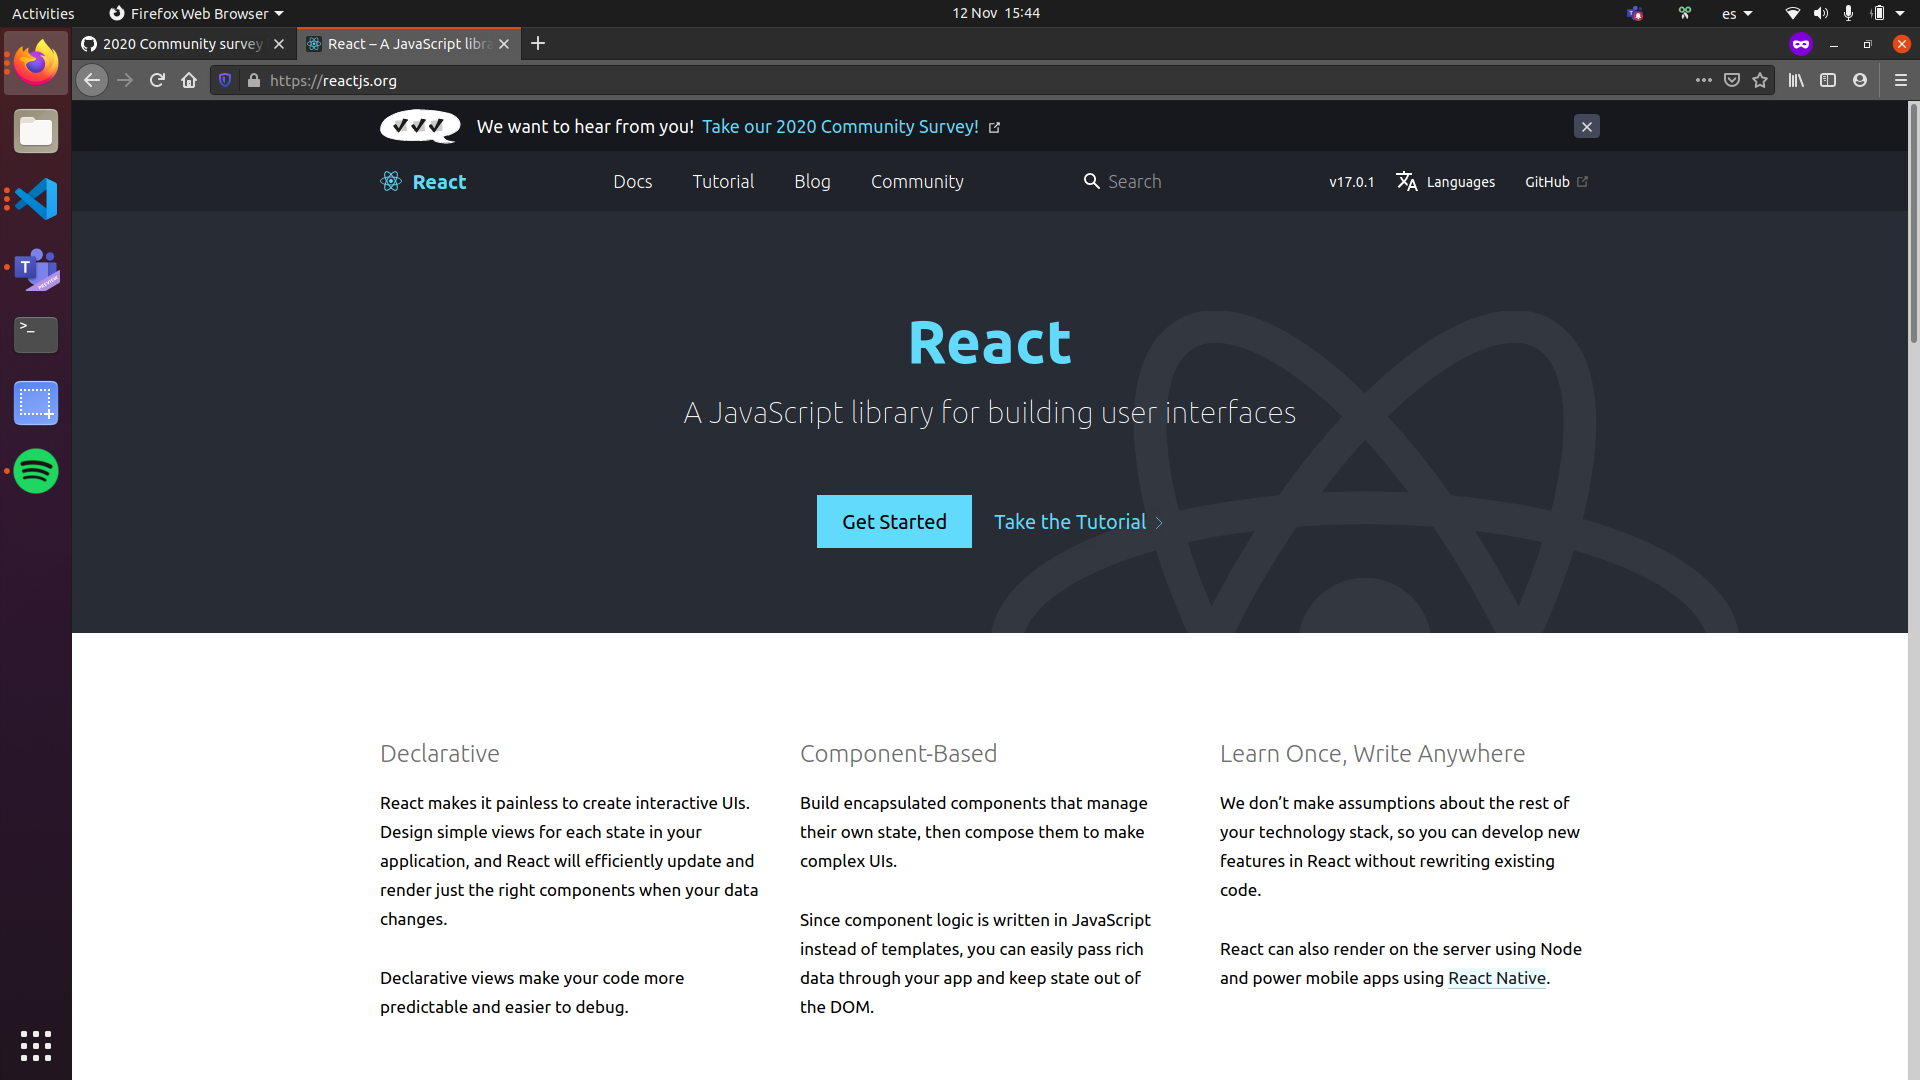Open Spotify from the dock
The image size is (1920, 1080).
click(x=36, y=471)
